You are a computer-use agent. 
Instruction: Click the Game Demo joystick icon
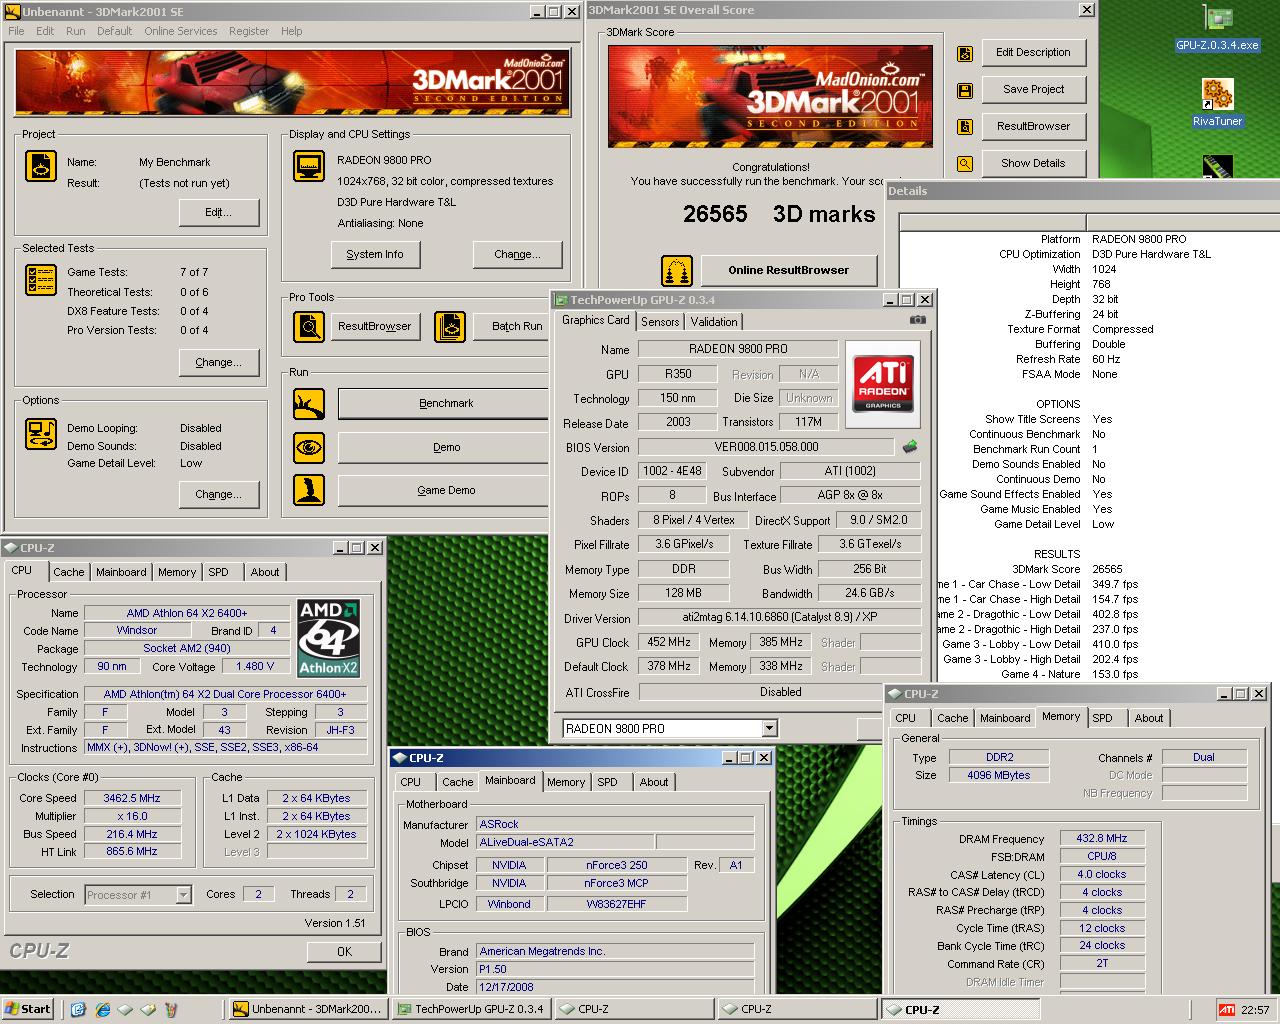coord(309,490)
